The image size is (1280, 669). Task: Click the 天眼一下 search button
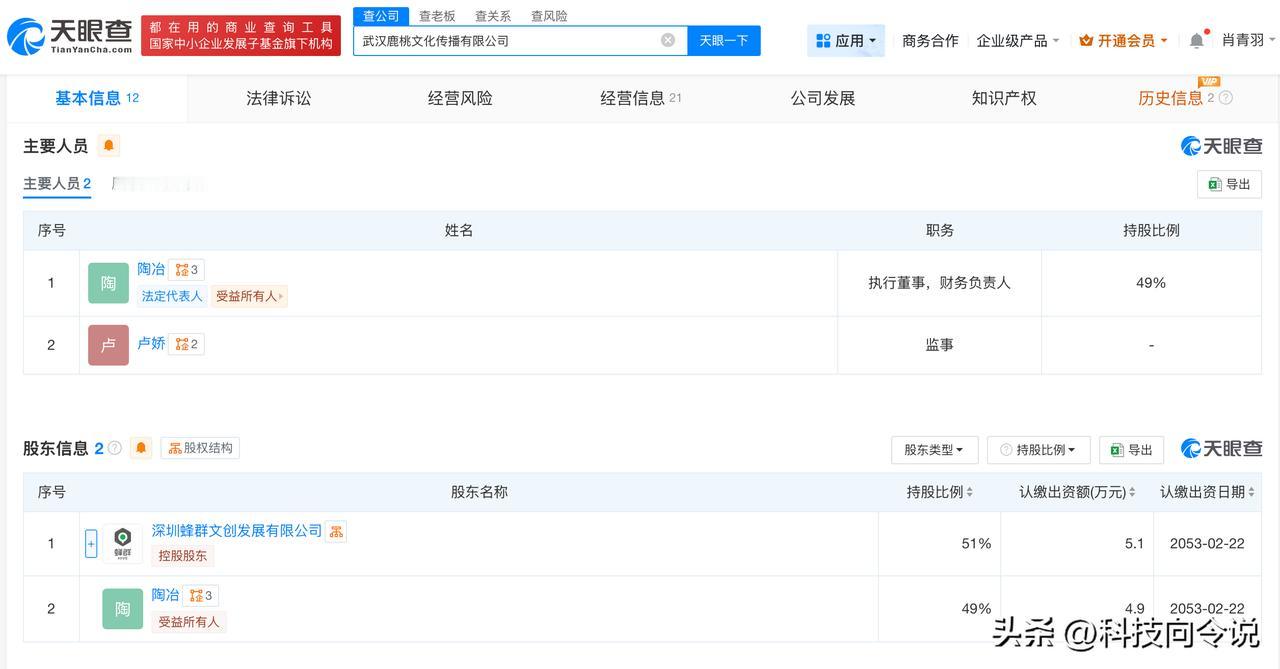click(724, 40)
